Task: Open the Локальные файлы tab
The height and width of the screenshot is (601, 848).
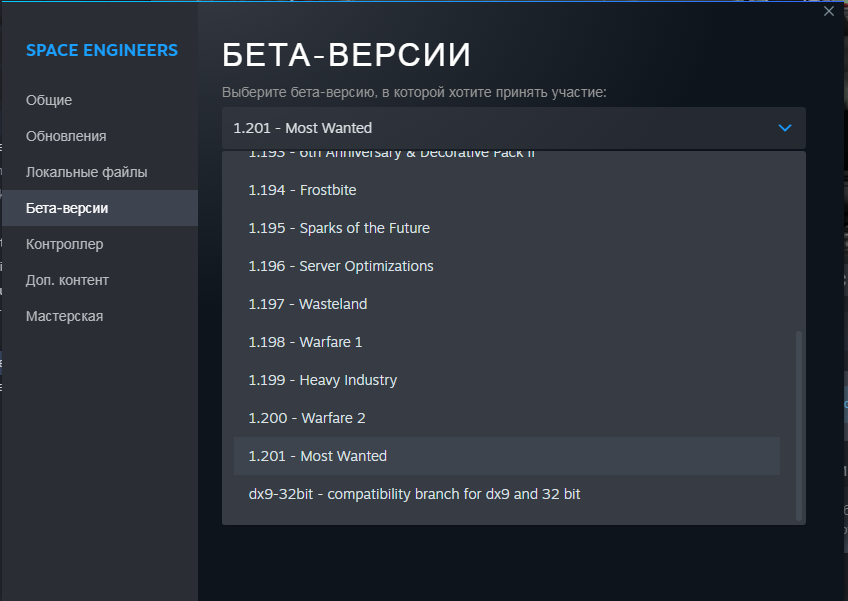Action: [x=86, y=172]
